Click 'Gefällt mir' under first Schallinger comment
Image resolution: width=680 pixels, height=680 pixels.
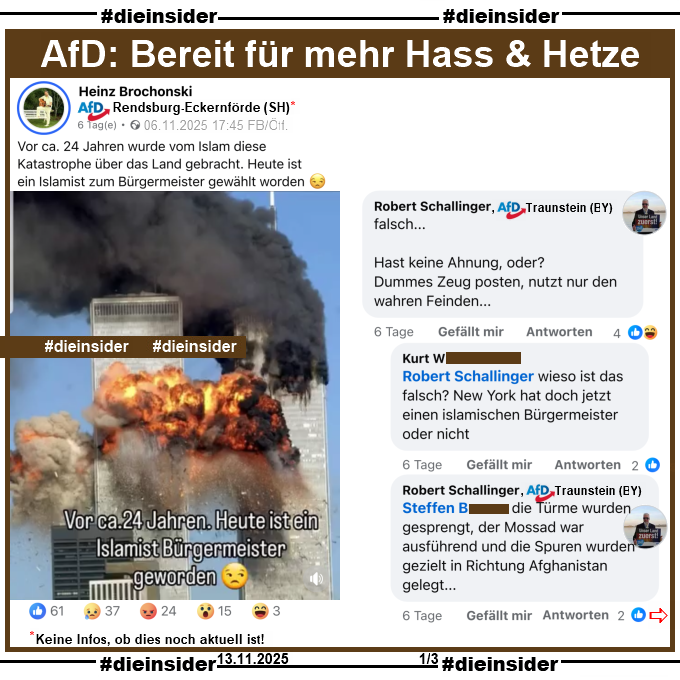point(471,332)
